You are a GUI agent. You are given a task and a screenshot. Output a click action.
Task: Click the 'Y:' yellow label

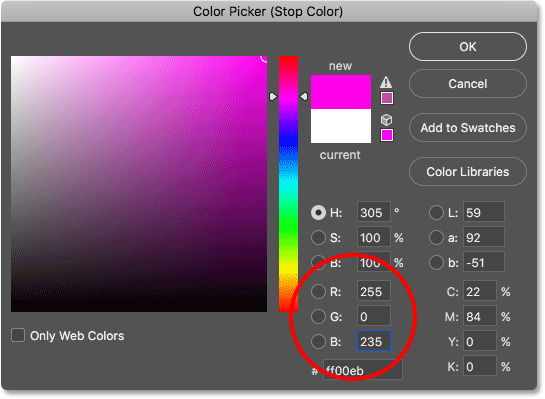tap(453, 342)
